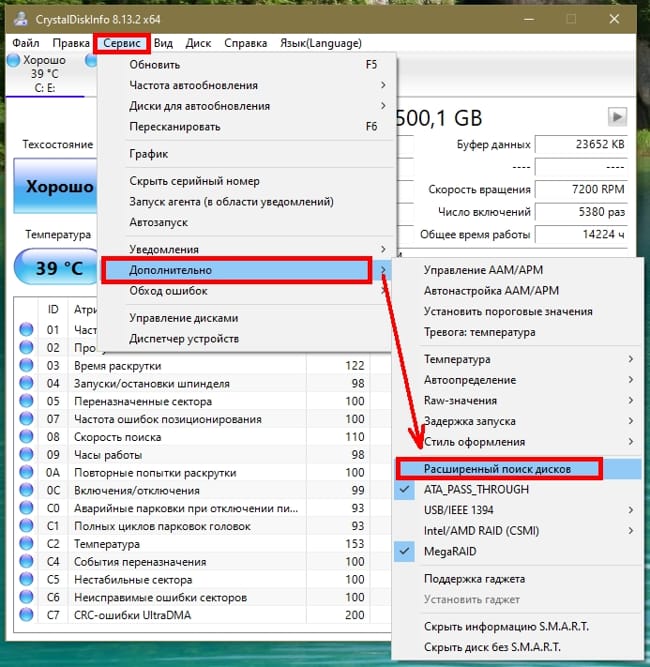This screenshot has width=650, height=667.
Task: Toggle Автозапуск option
Action: tap(246, 222)
